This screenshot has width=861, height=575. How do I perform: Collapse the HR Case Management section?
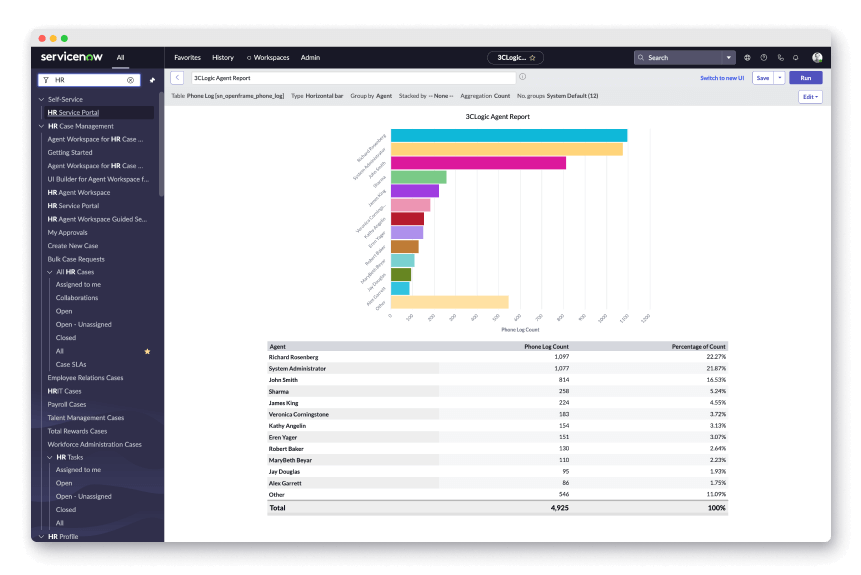[41, 126]
